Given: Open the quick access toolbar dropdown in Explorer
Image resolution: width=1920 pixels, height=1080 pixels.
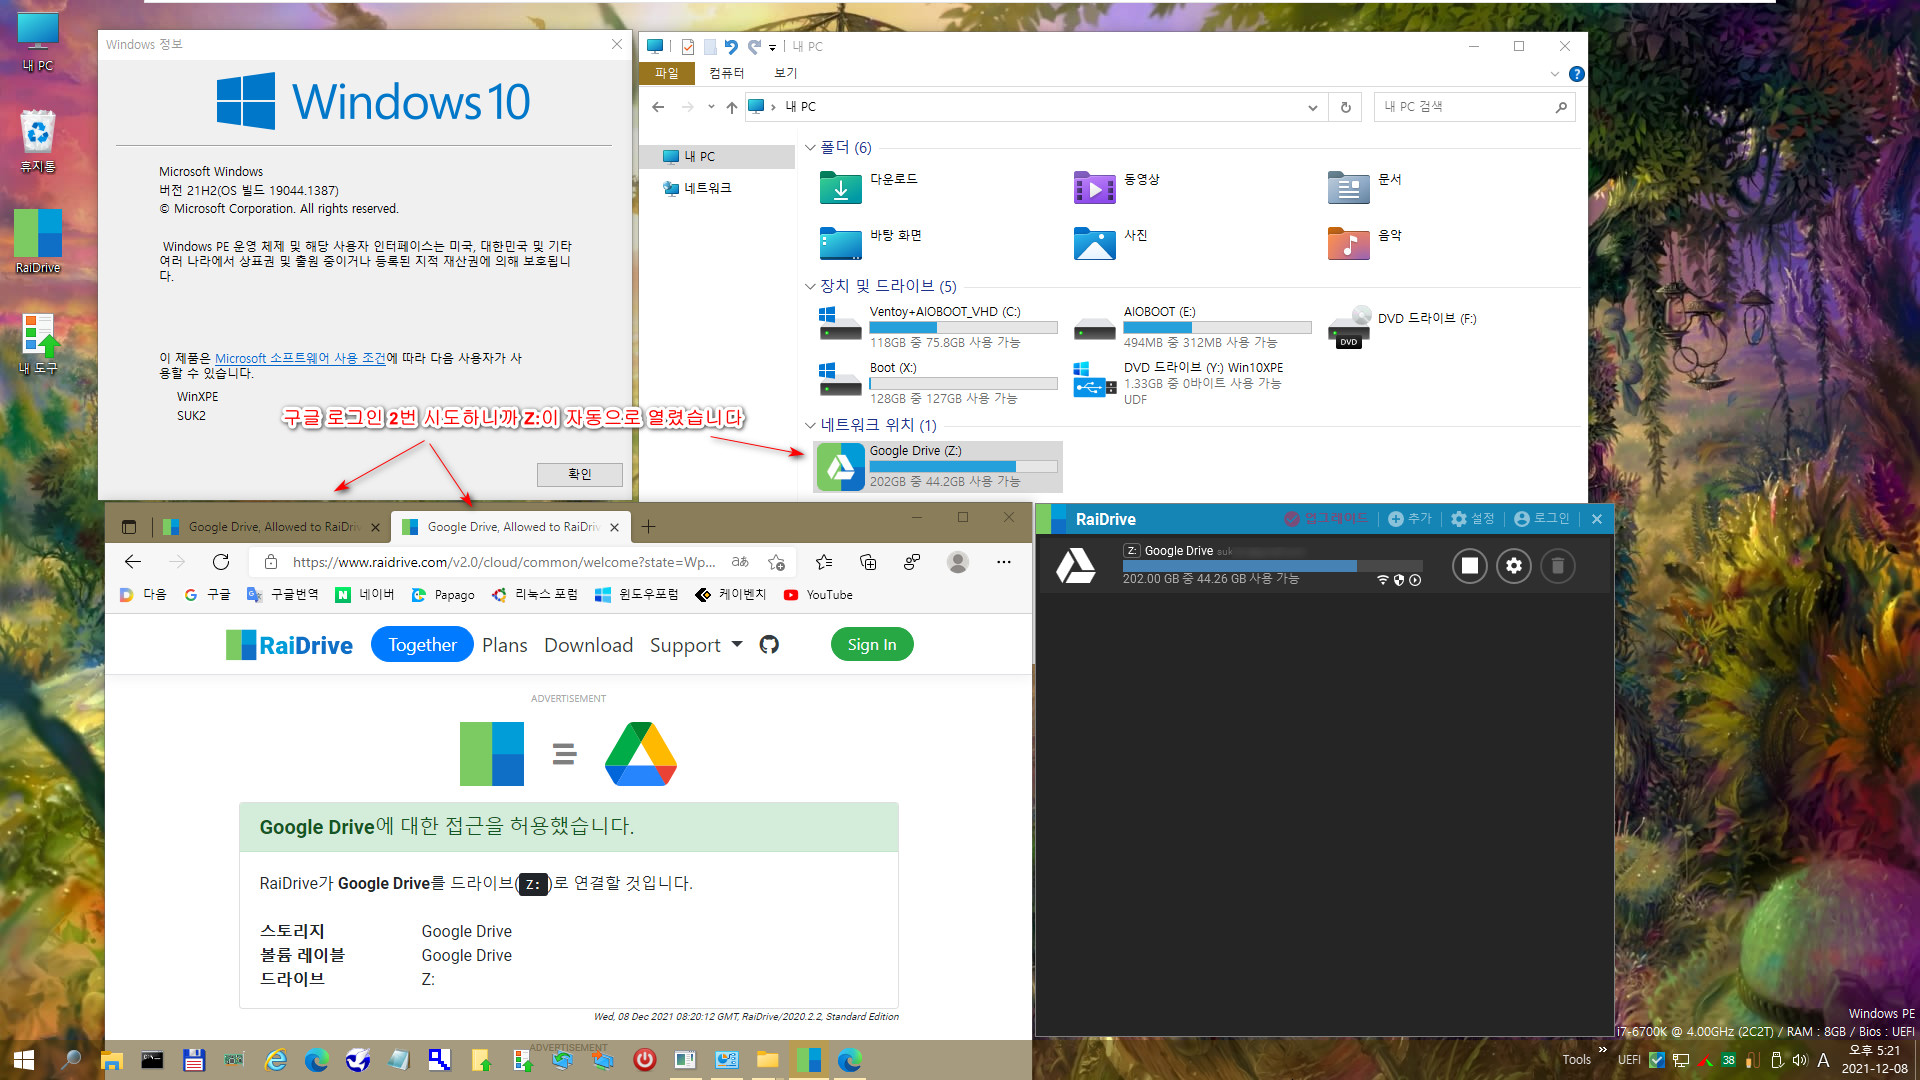Looking at the screenshot, I should (x=772, y=47).
